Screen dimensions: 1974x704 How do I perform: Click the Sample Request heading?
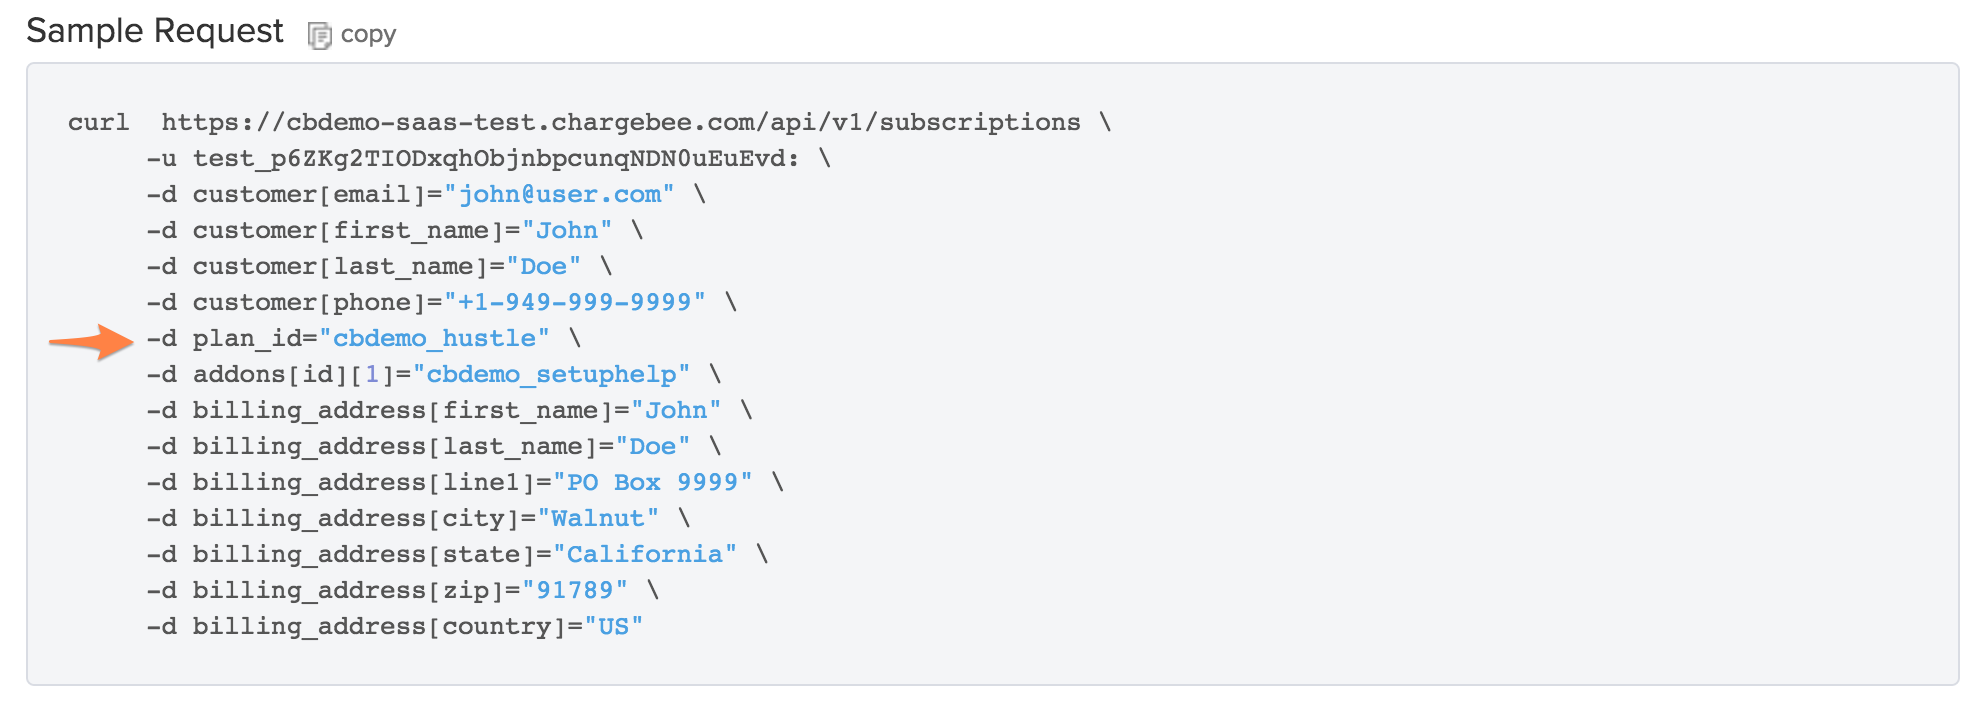click(x=155, y=31)
